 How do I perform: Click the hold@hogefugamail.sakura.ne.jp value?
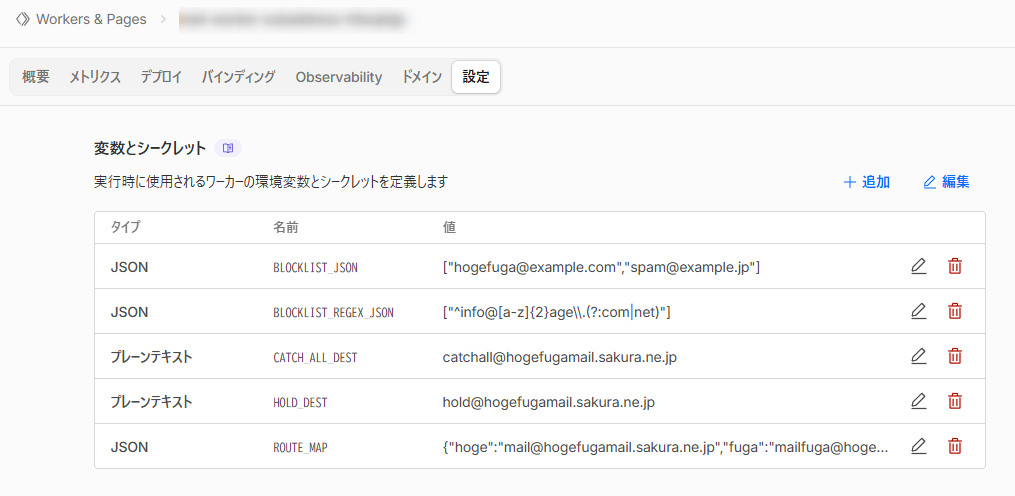(x=549, y=402)
